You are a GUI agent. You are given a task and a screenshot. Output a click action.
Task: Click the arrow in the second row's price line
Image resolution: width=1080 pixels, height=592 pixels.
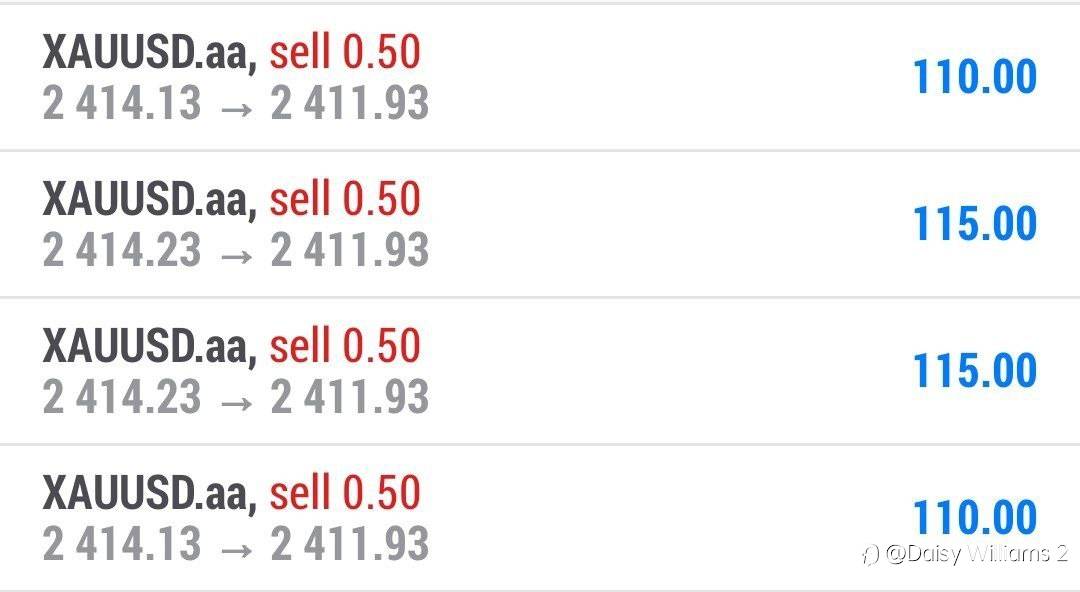coord(236,256)
